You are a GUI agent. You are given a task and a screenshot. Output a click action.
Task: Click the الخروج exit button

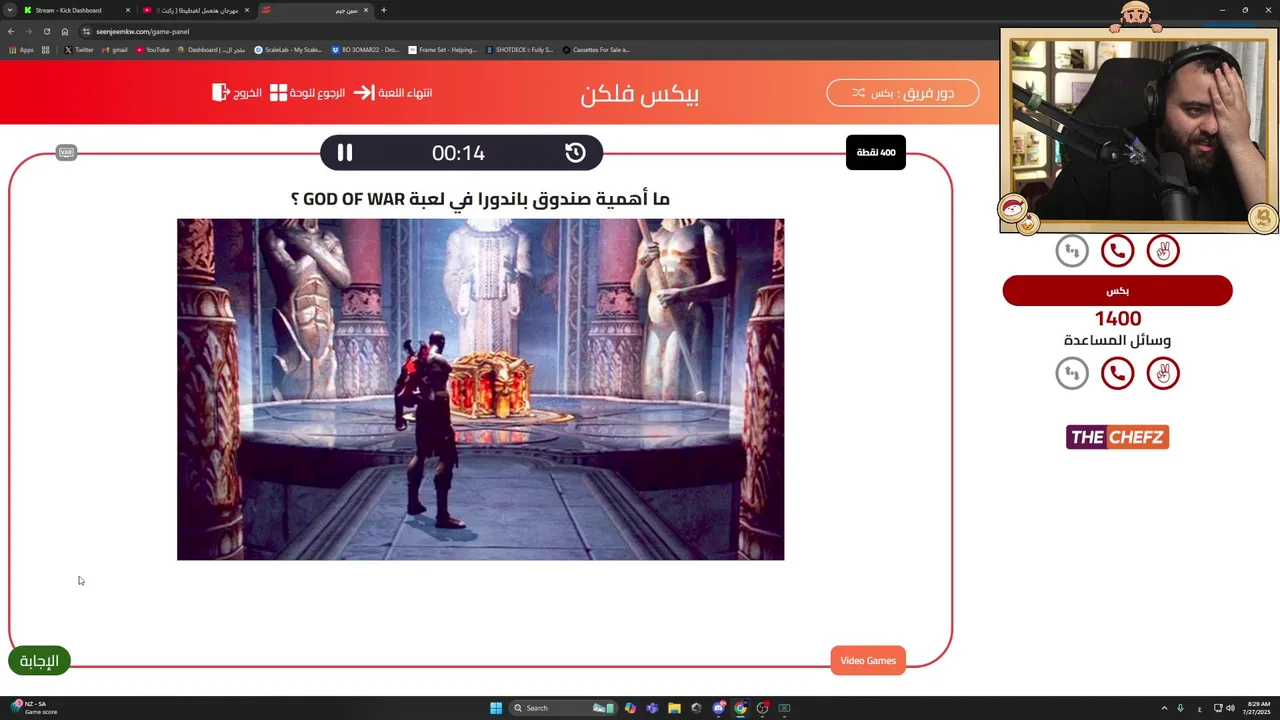(237, 93)
